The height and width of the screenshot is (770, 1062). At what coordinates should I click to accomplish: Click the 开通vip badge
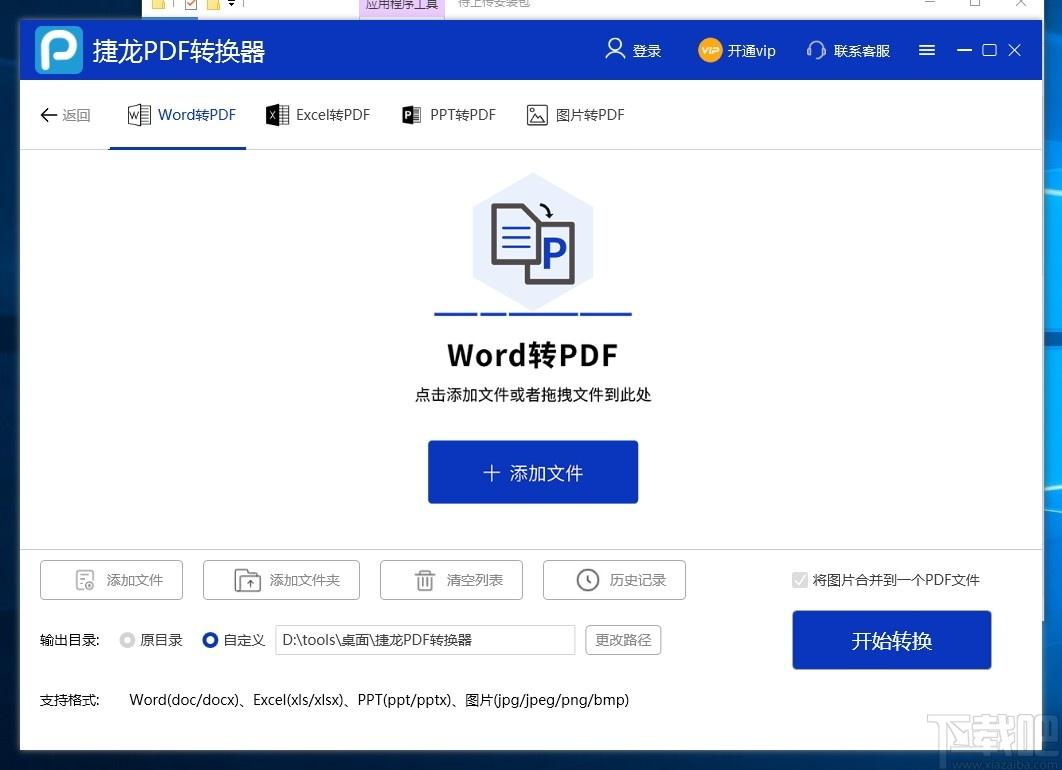[737, 50]
